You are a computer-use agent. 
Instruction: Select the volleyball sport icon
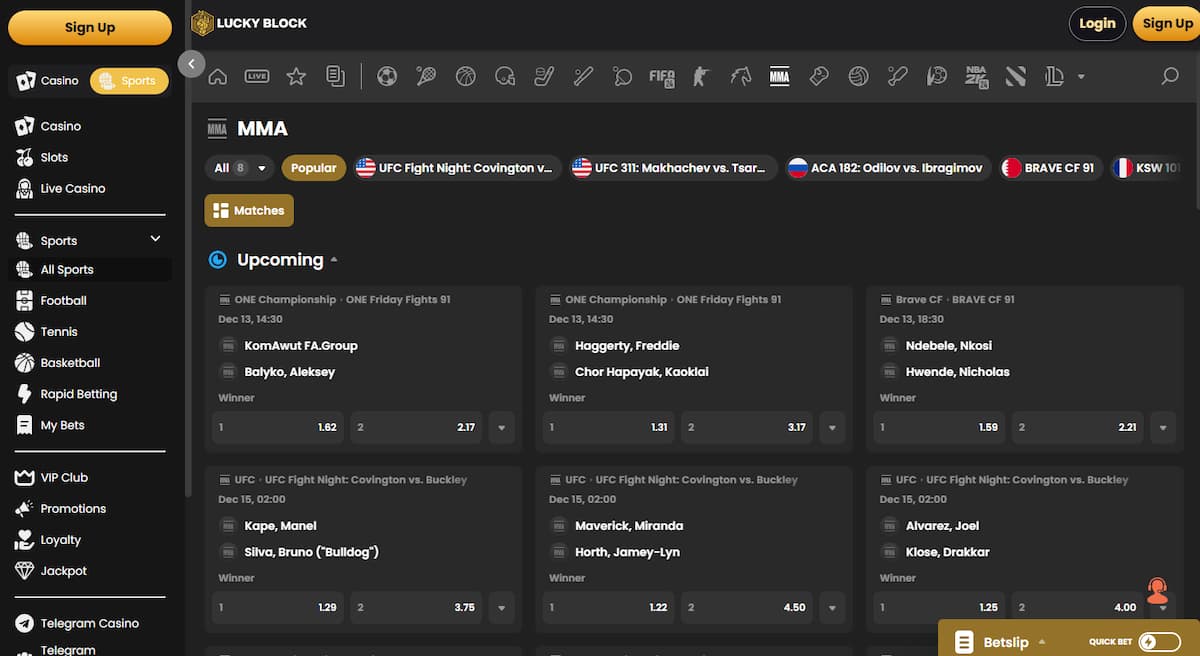click(x=858, y=76)
